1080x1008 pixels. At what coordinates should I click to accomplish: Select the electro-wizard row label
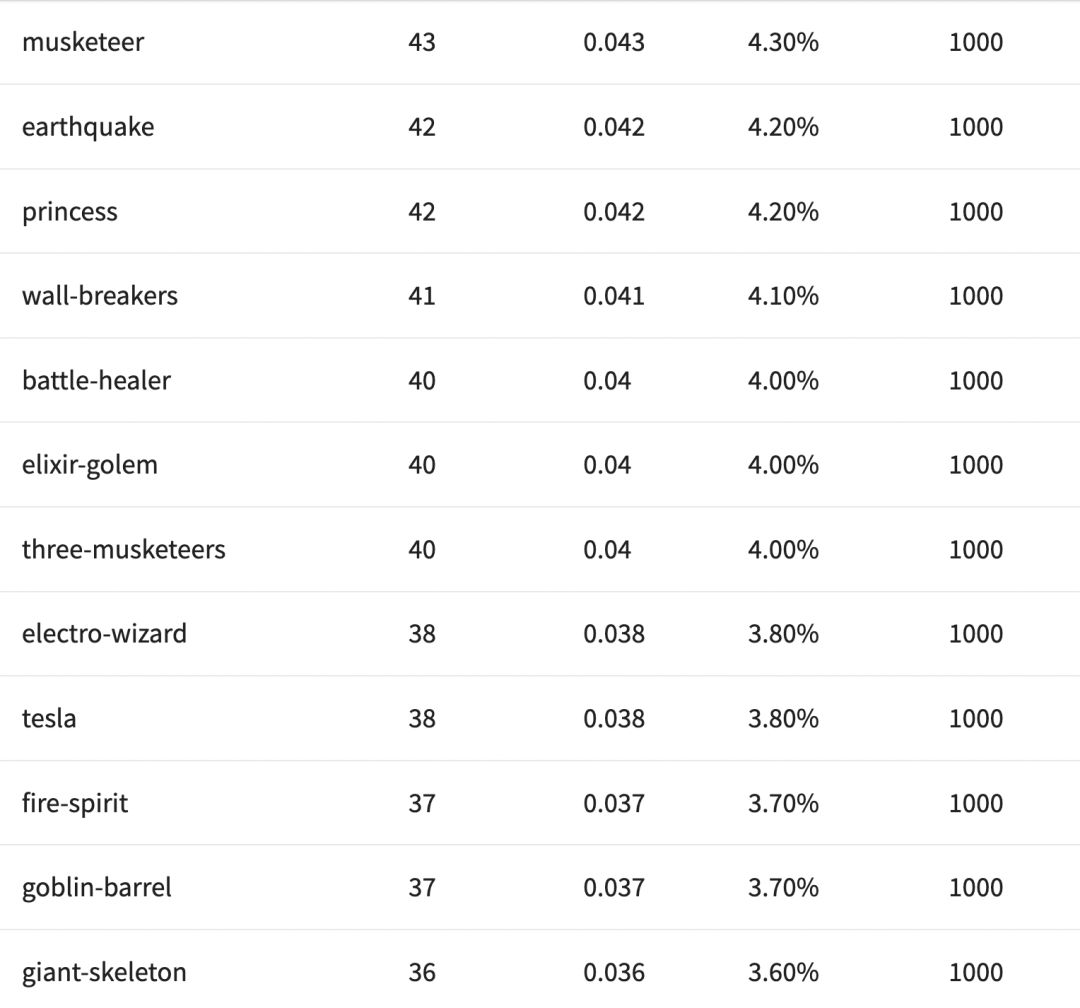click(104, 634)
